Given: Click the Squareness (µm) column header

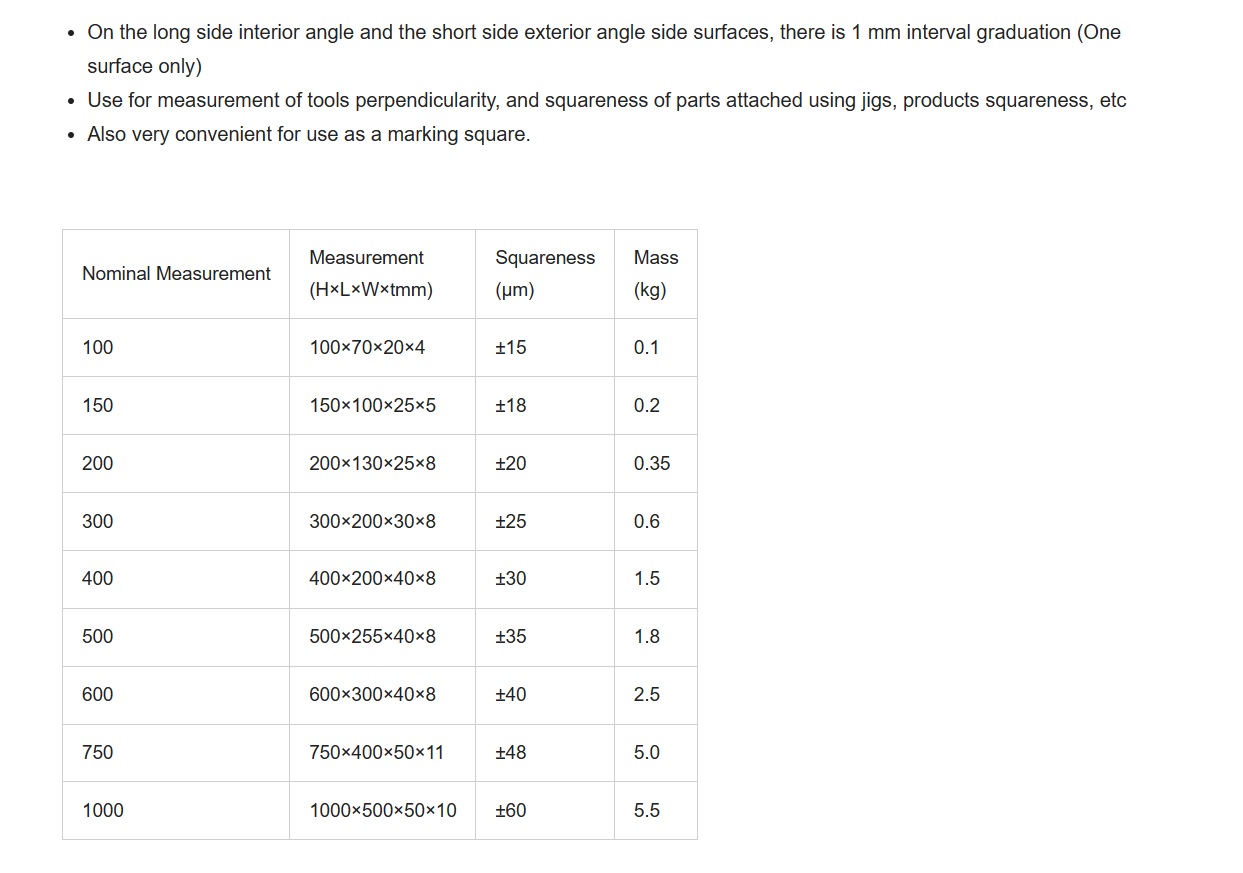Looking at the screenshot, I should point(545,274).
